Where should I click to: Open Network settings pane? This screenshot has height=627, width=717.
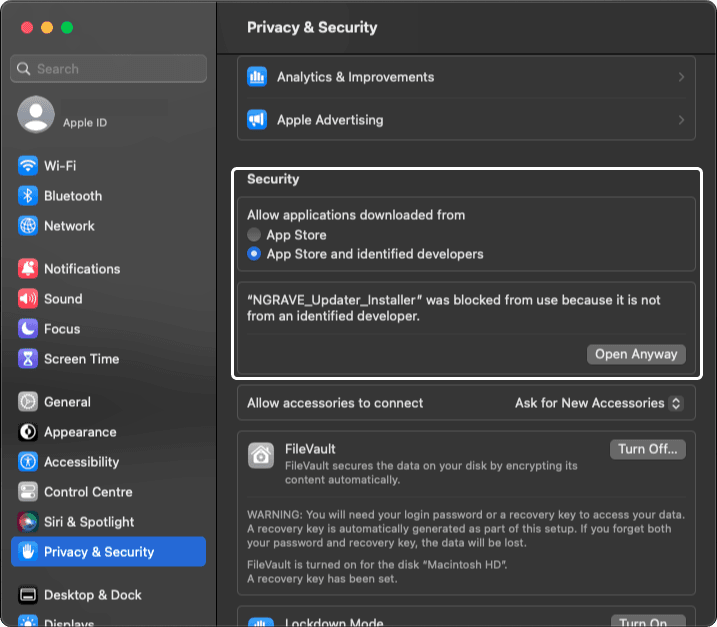[108, 225]
